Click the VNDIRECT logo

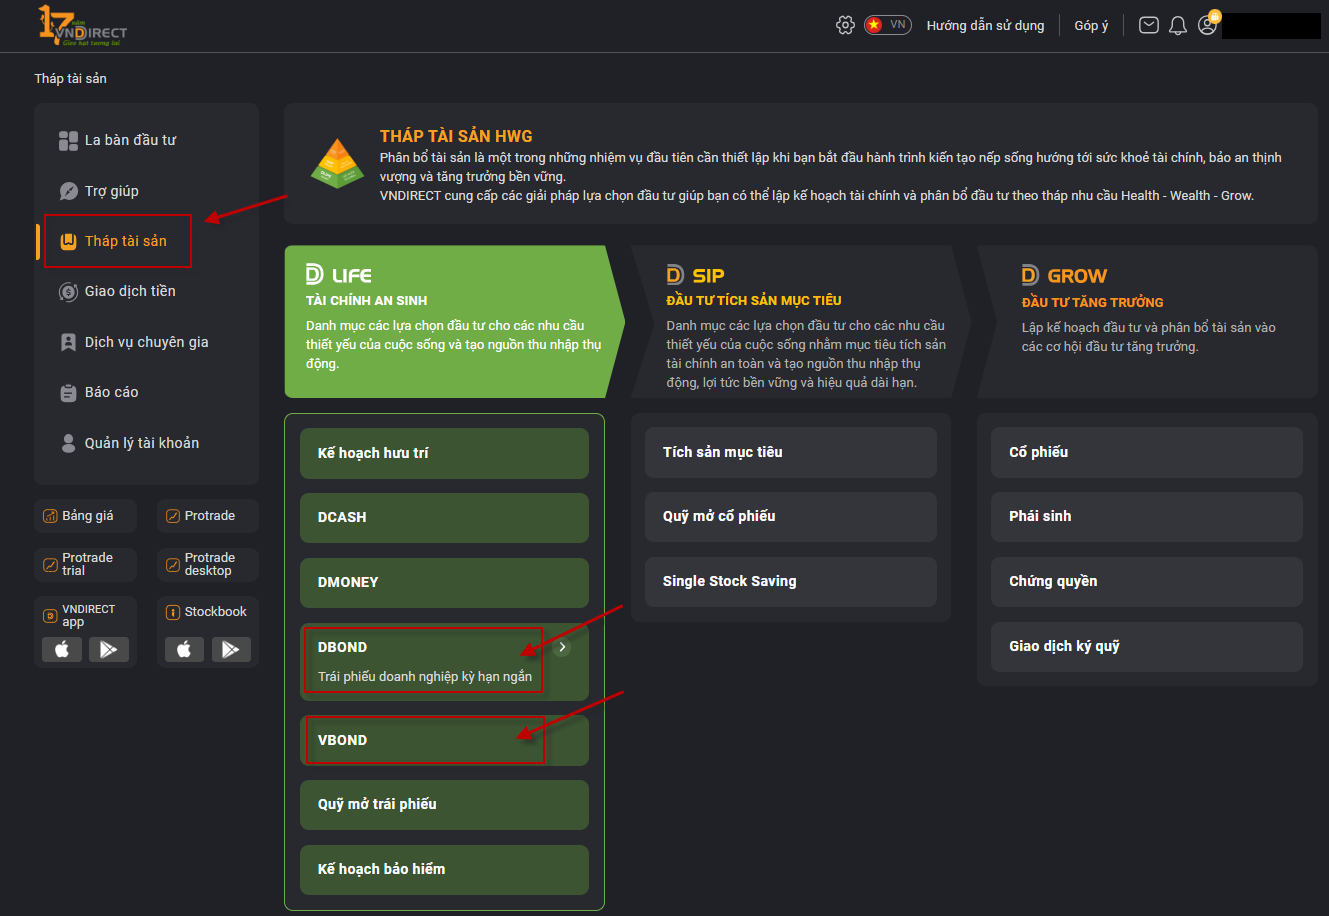83,26
